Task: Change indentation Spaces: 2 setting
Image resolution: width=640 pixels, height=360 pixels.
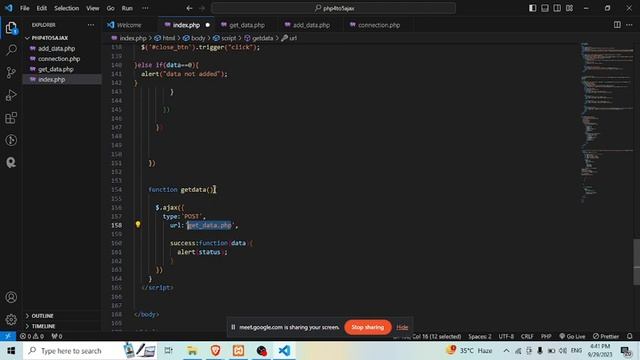Action: tap(480, 336)
